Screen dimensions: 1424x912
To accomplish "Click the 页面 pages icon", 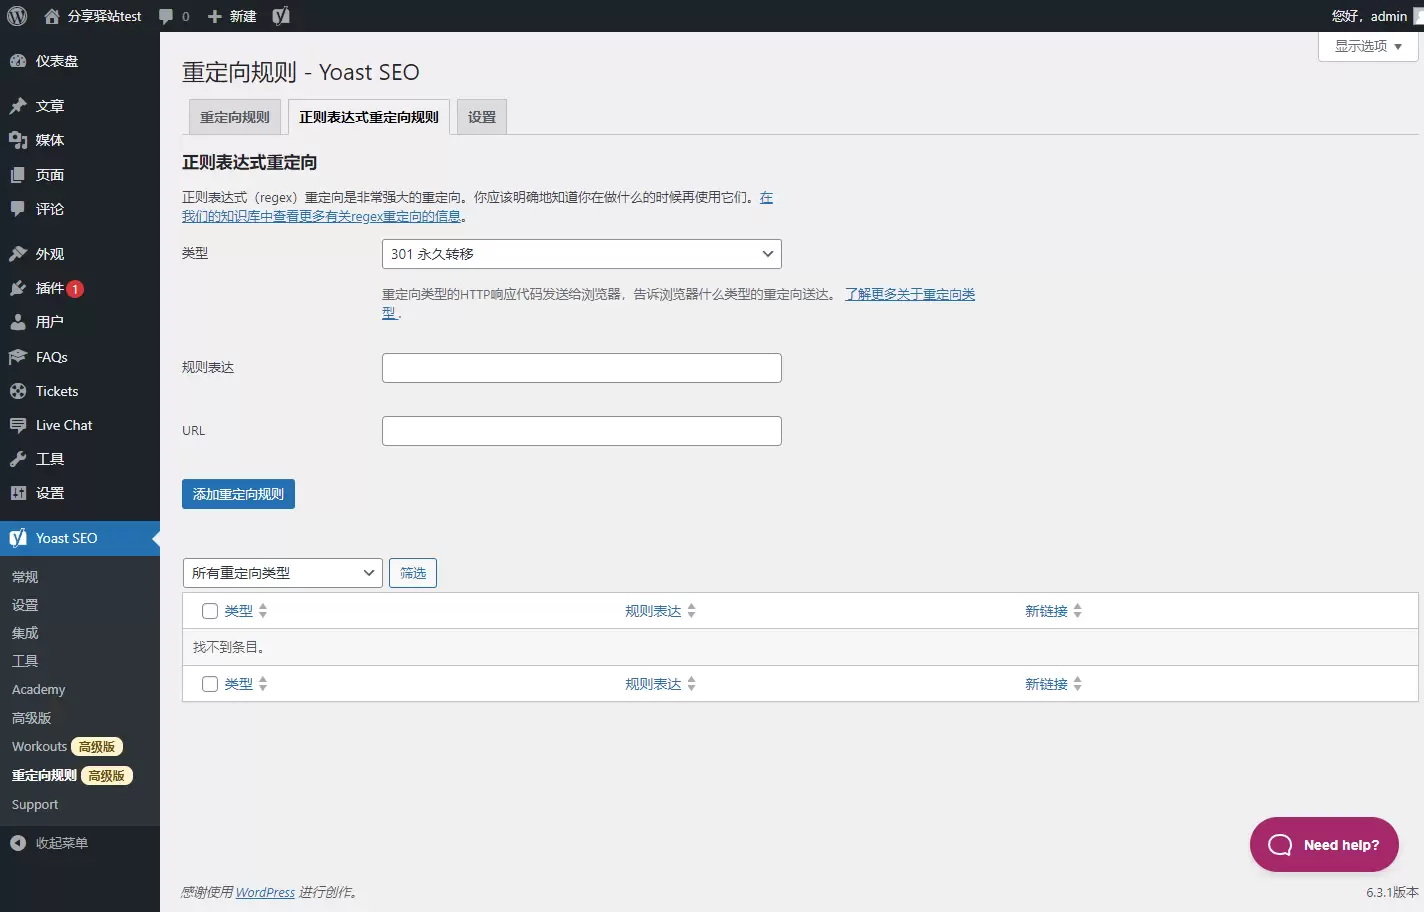I will click(x=18, y=175).
